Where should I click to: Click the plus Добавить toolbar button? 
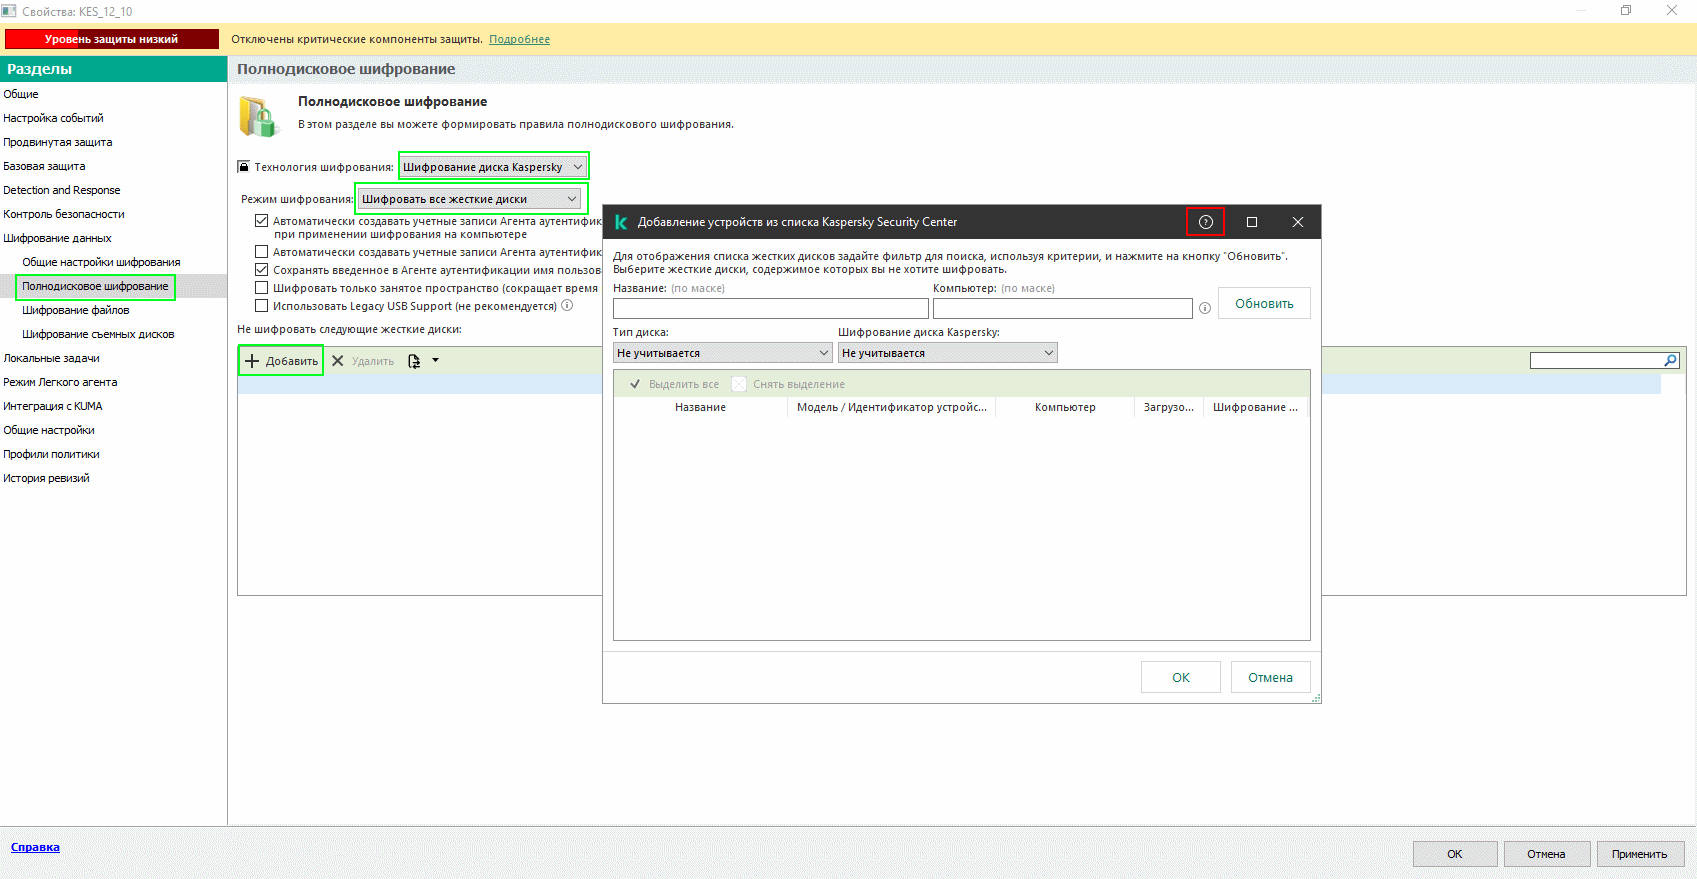pyautogui.click(x=281, y=361)
